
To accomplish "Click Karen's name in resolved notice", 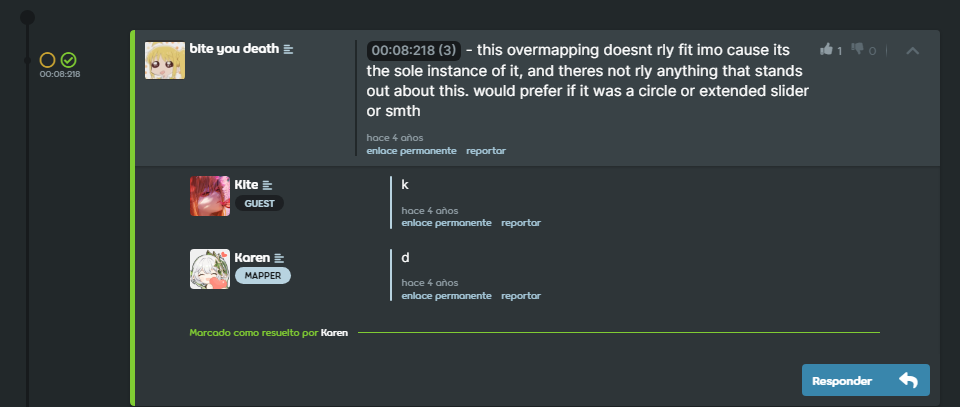I will [x=334, y=333].
